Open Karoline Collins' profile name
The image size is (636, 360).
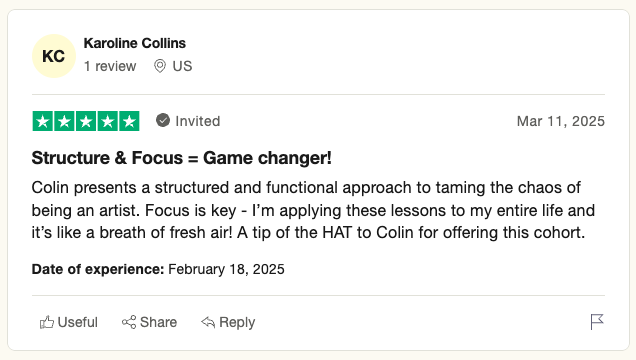coord(135,43)
